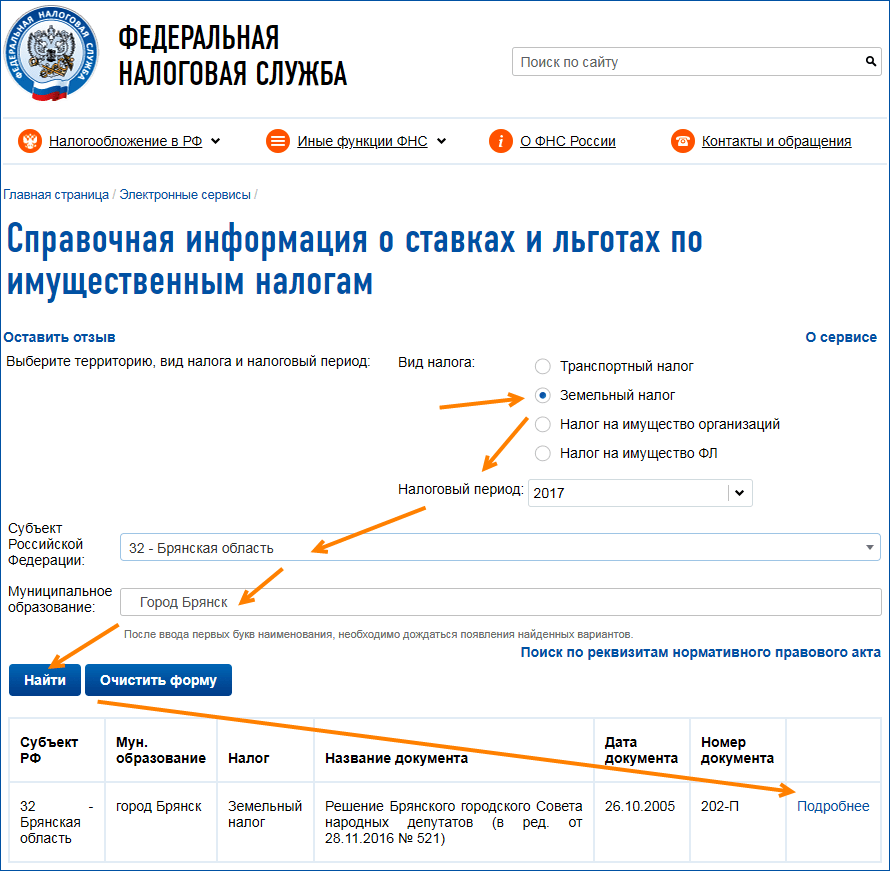Click the Муниципальное образование input field
This screenshot has height=871, width=890.
500,602
